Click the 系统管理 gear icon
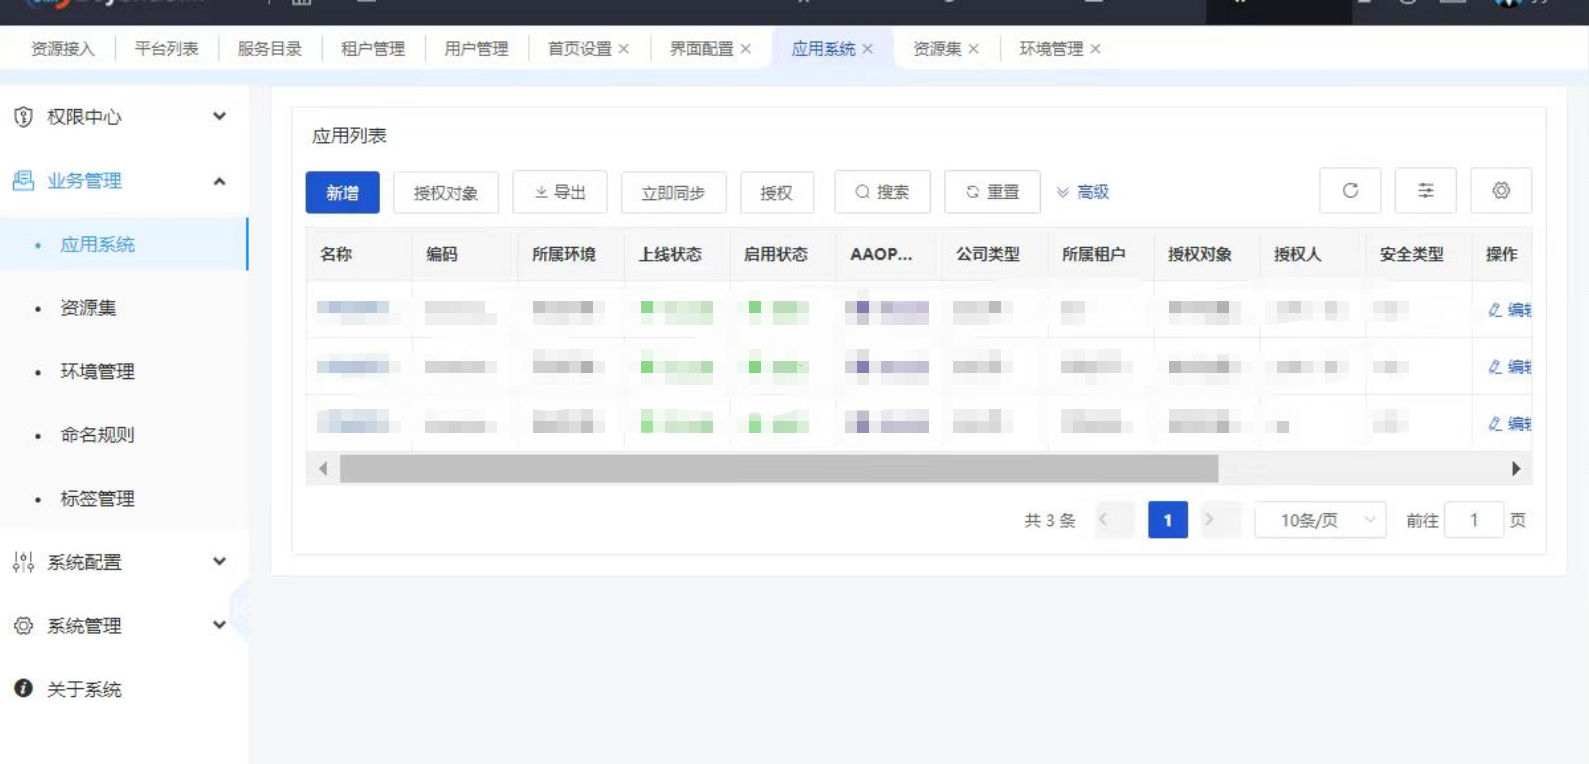1589x764 pixels. pyautogui.click(x=23, y=626)
